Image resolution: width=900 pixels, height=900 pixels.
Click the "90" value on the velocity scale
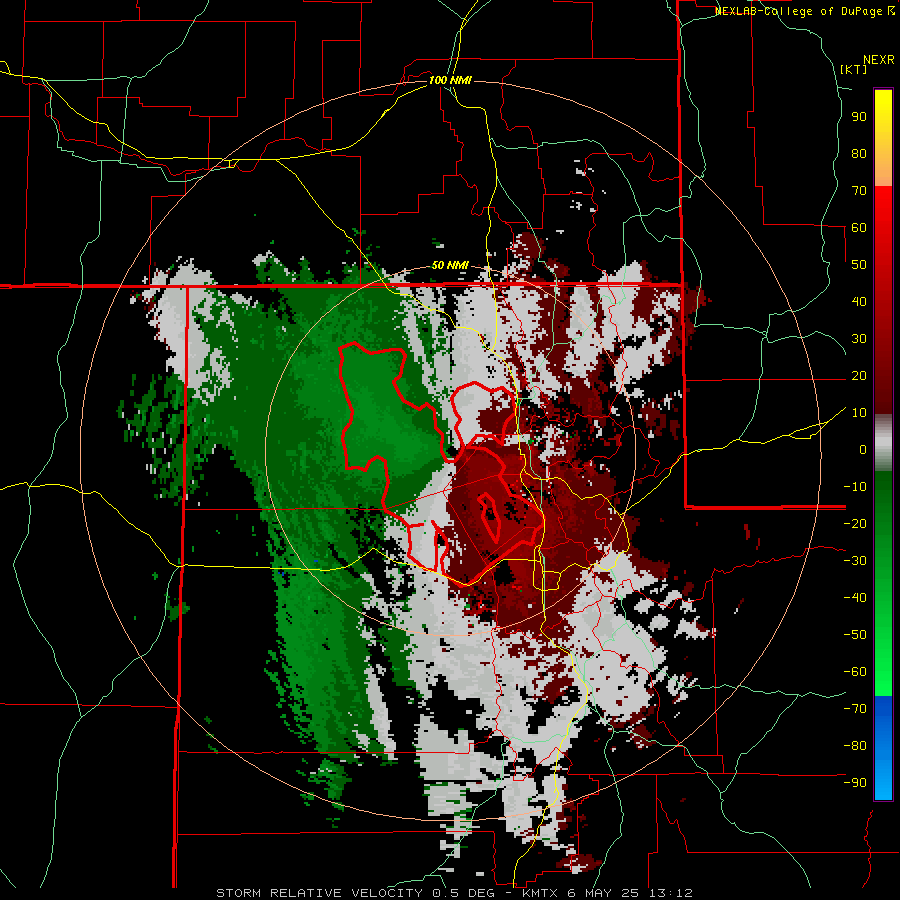tap(859, 117)
